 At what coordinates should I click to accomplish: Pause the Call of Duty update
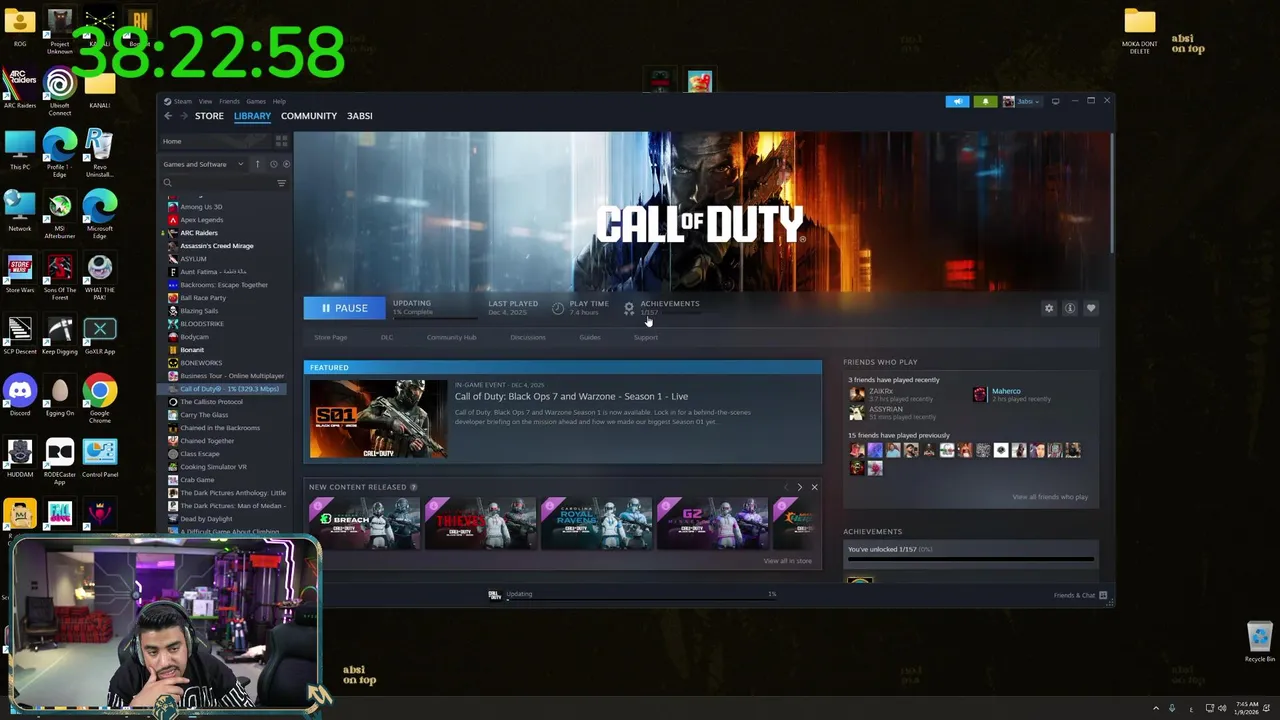pyautogui.click(x=343, y=308)
